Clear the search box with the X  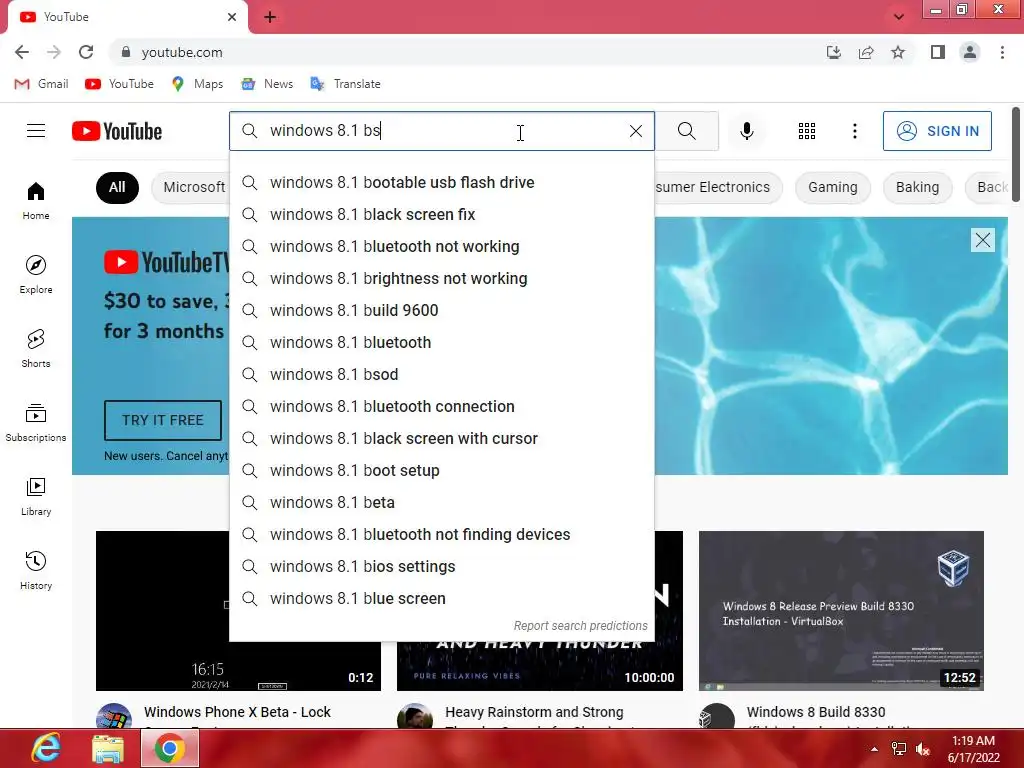click(635, 131)
